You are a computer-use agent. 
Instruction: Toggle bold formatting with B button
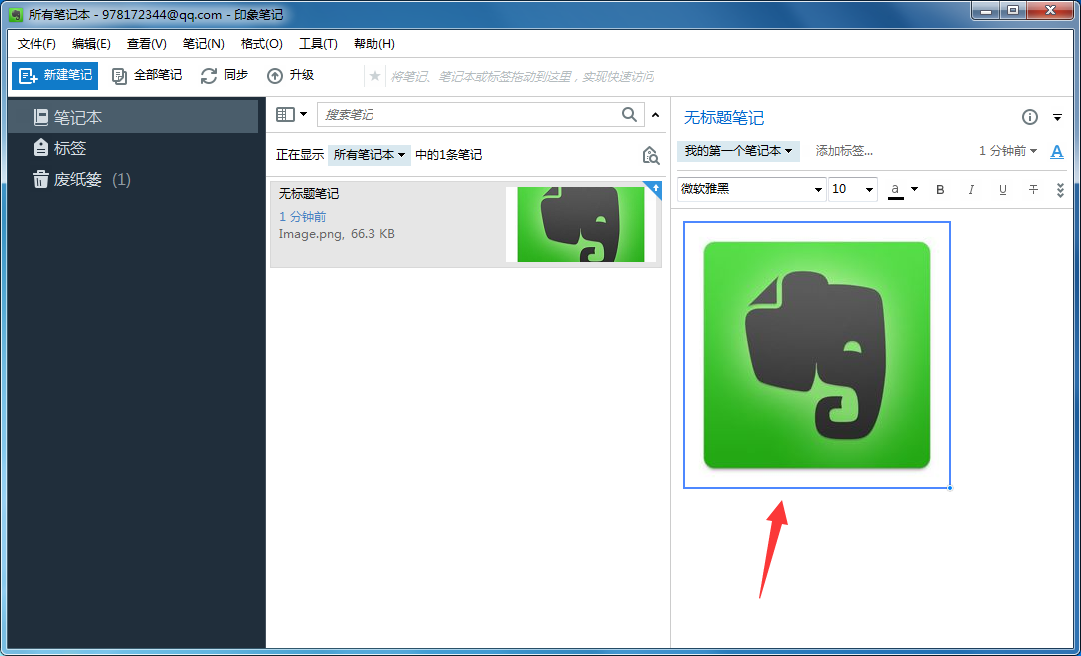(x=940, y=189)
